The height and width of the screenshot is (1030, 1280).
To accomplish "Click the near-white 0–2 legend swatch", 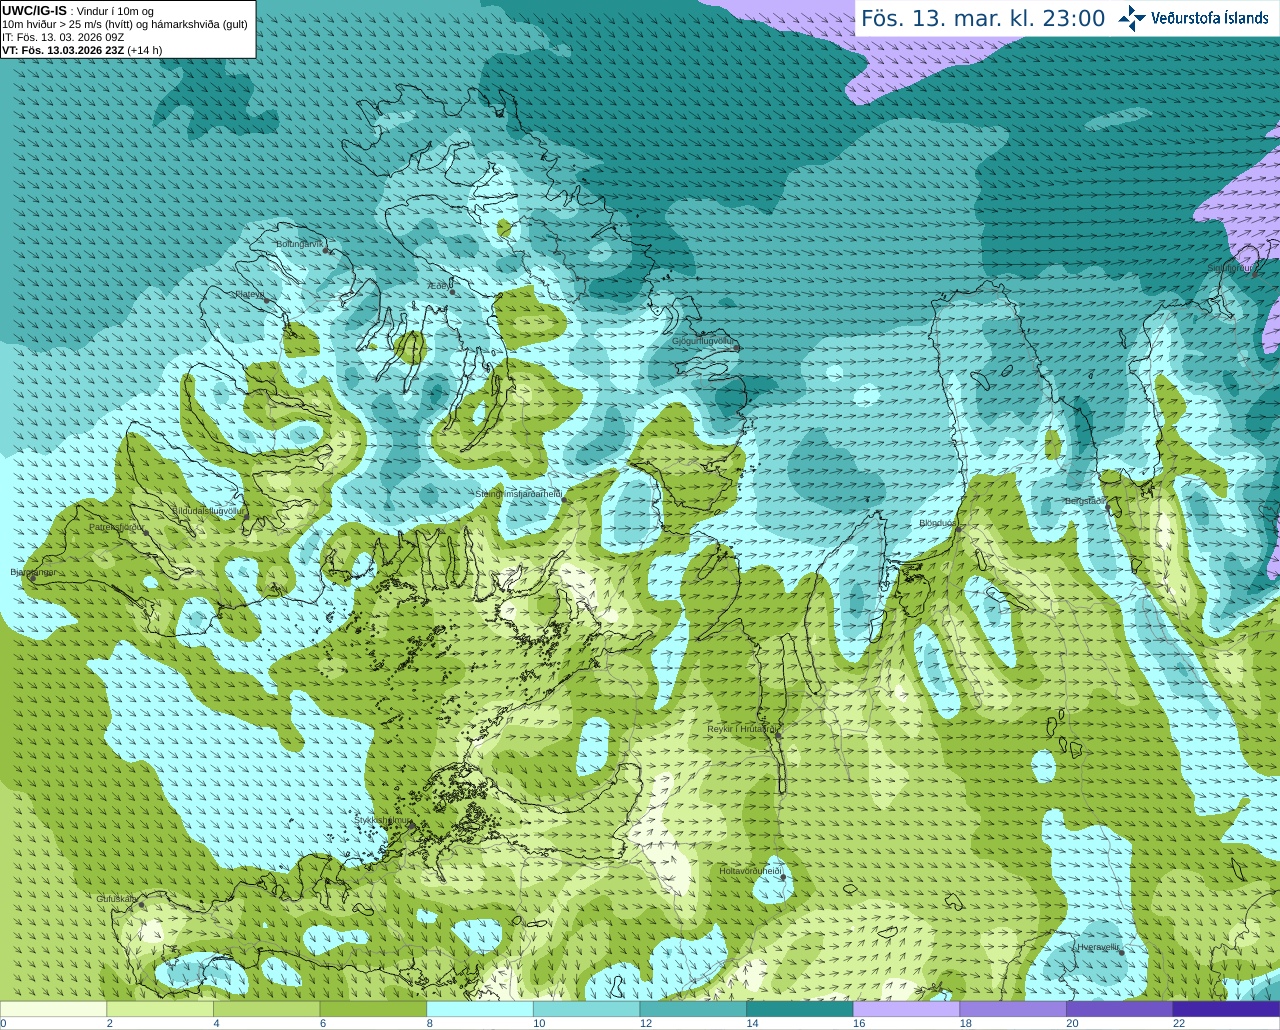I will click(x=53, y=1009).
